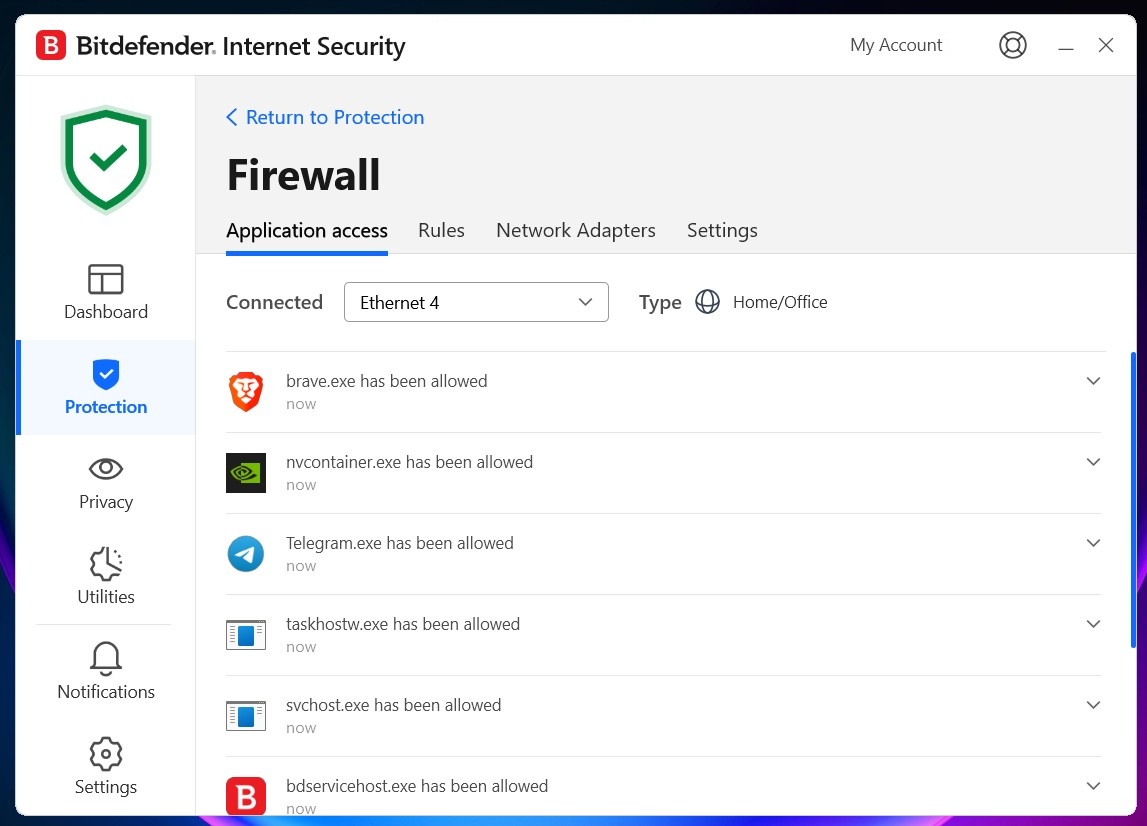
Task: Open the Ethernet 4 adapter dropdown
Action: point(476,302)
